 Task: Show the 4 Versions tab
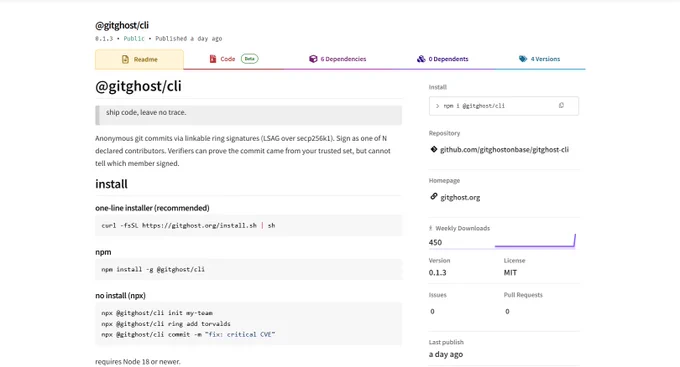click(539, 59)
